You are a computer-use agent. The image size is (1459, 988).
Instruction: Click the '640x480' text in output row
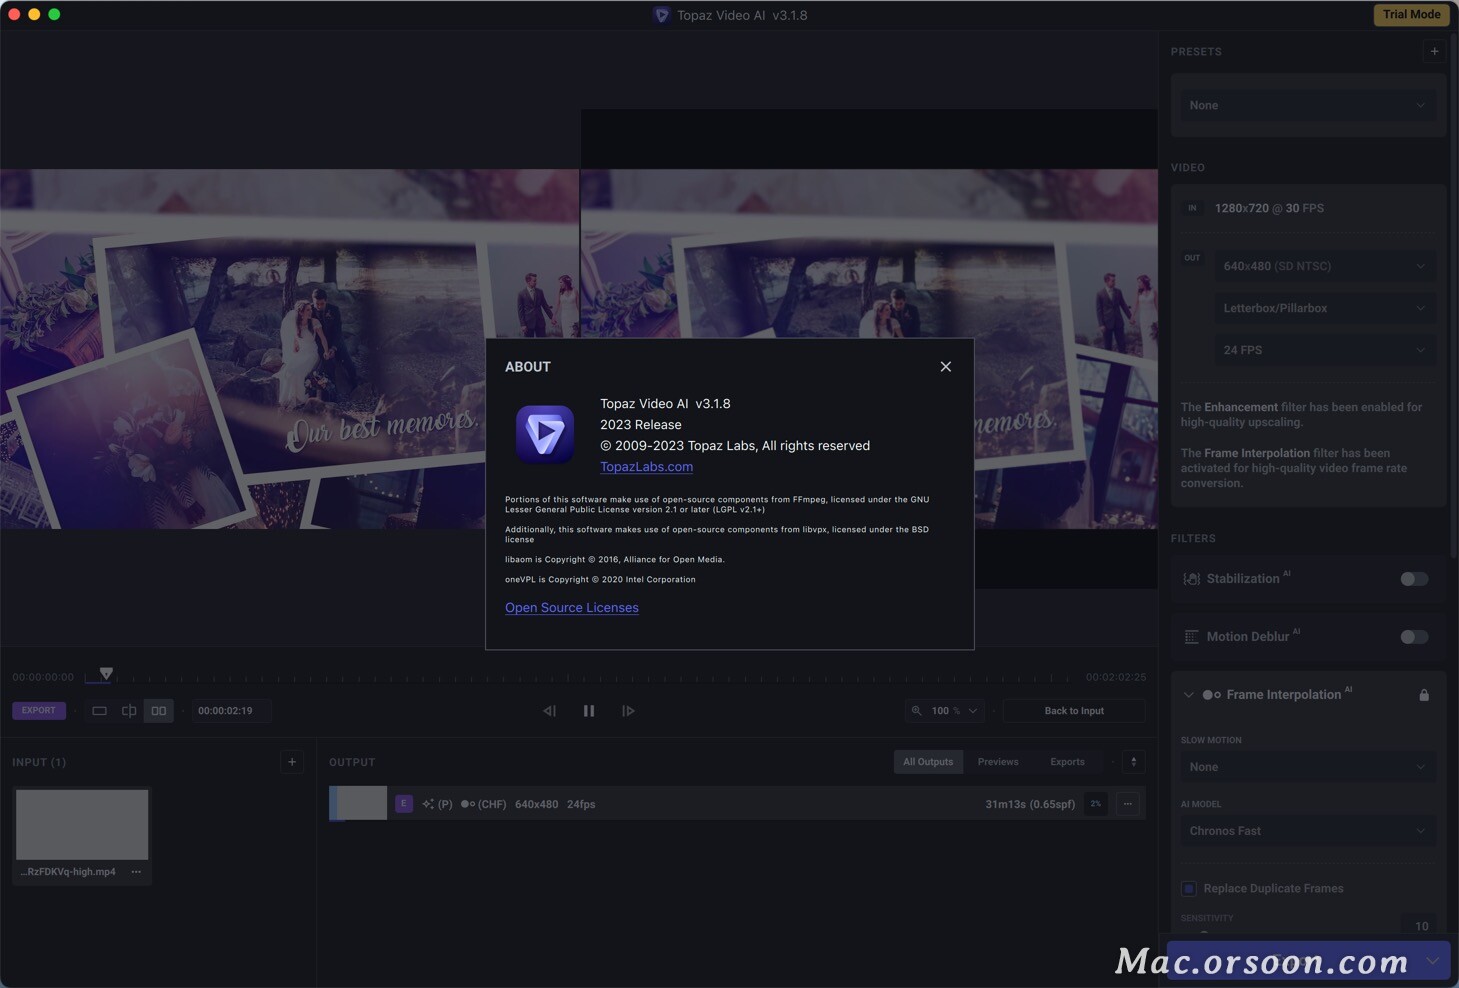(536, 804)
